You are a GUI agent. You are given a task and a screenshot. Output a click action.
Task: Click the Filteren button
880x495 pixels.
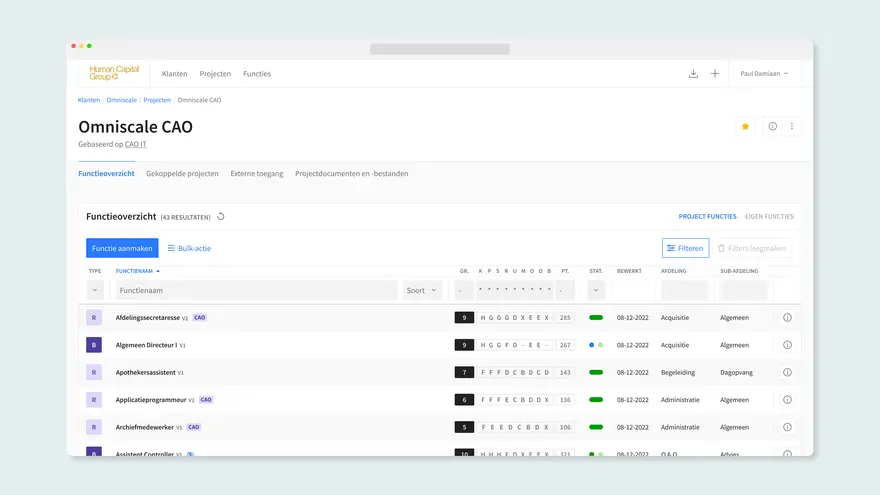point(685,248)
